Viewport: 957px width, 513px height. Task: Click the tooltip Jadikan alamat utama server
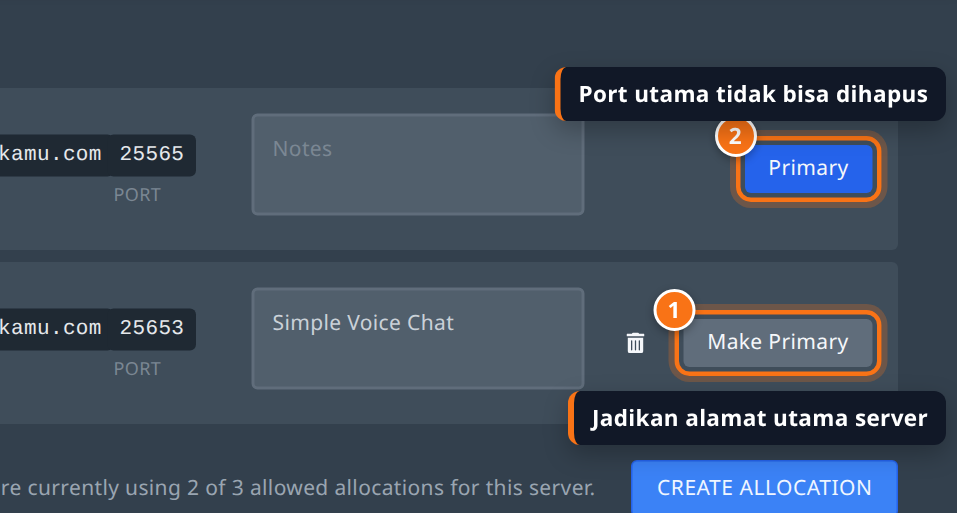pyautogui.click(x=757, y=418)
